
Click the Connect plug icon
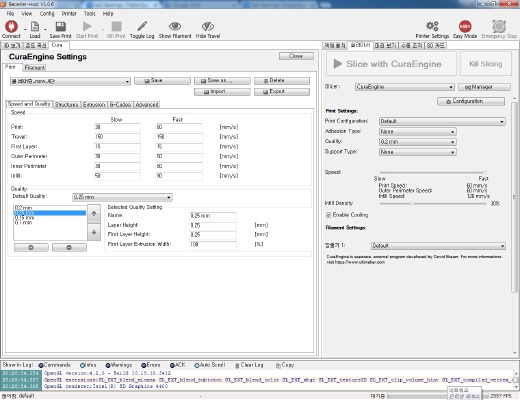11,26
